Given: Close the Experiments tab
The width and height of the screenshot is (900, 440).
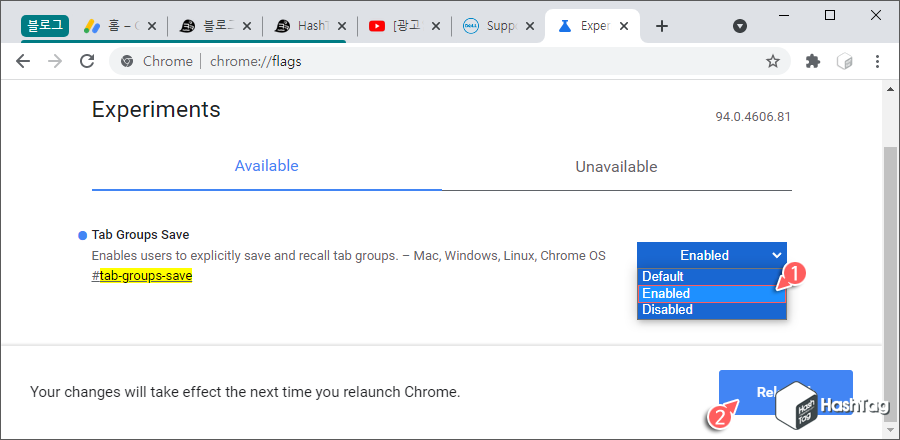Looking at the screenshot, I should [x=624, y=26].
